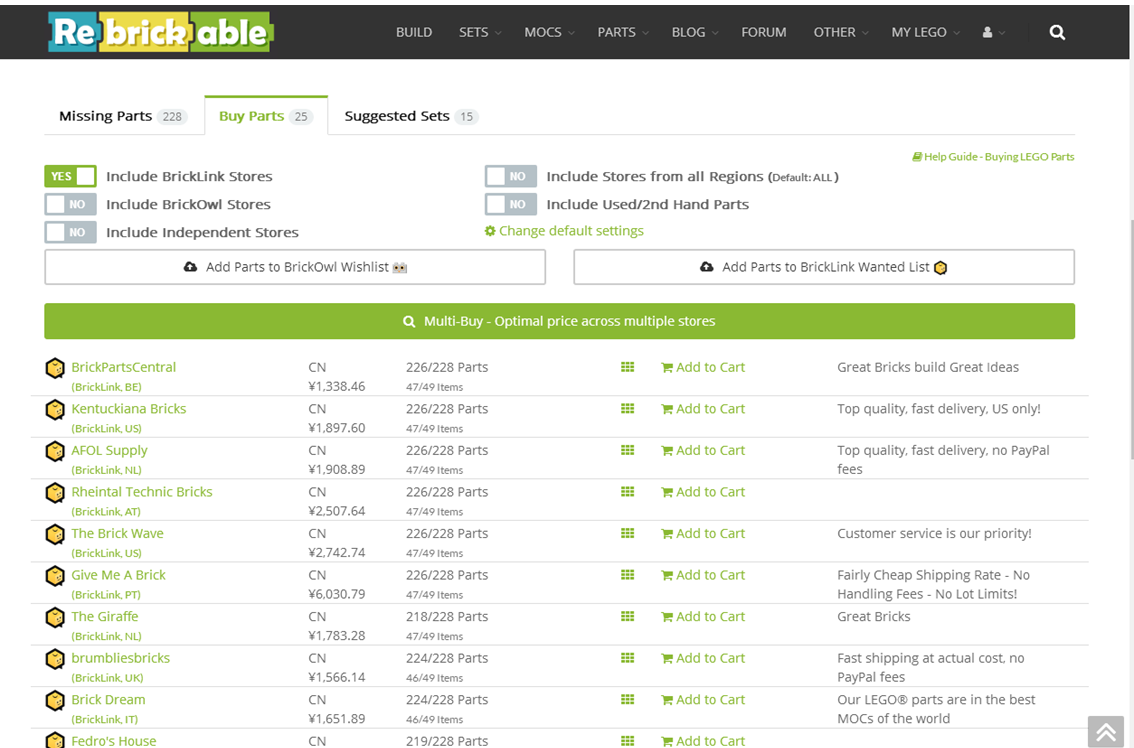The image size is (1134, 748).
Task: Open parts grid icon for BrickPartsCentral
Action: coord(627,367)
